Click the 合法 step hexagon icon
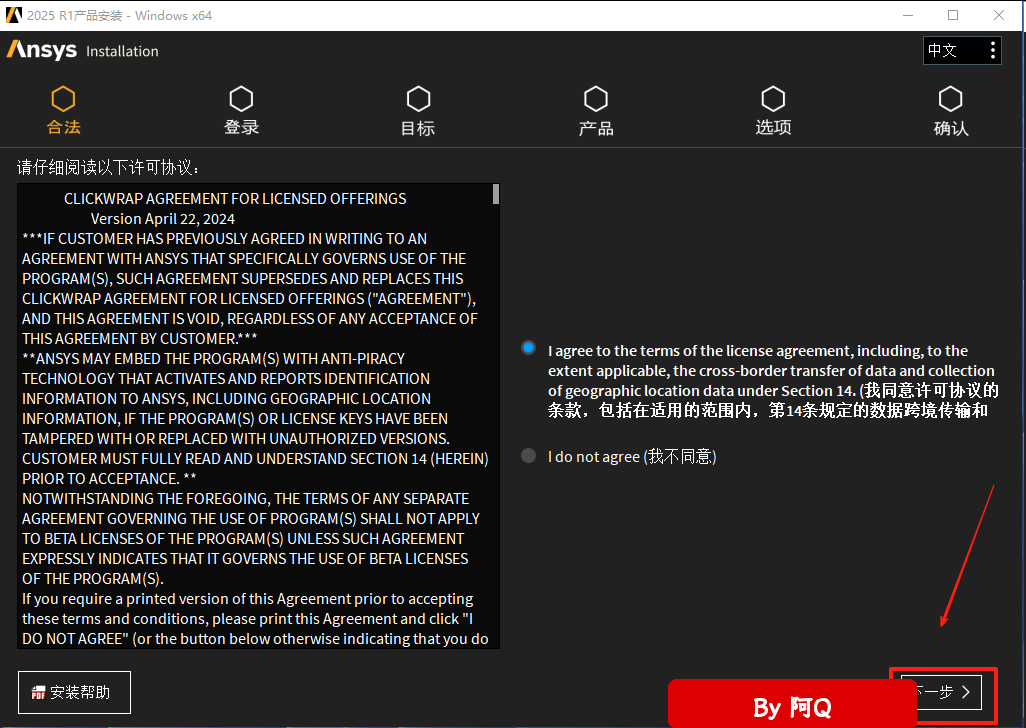The image size is (1026, 728). click(x=63, y=99)
